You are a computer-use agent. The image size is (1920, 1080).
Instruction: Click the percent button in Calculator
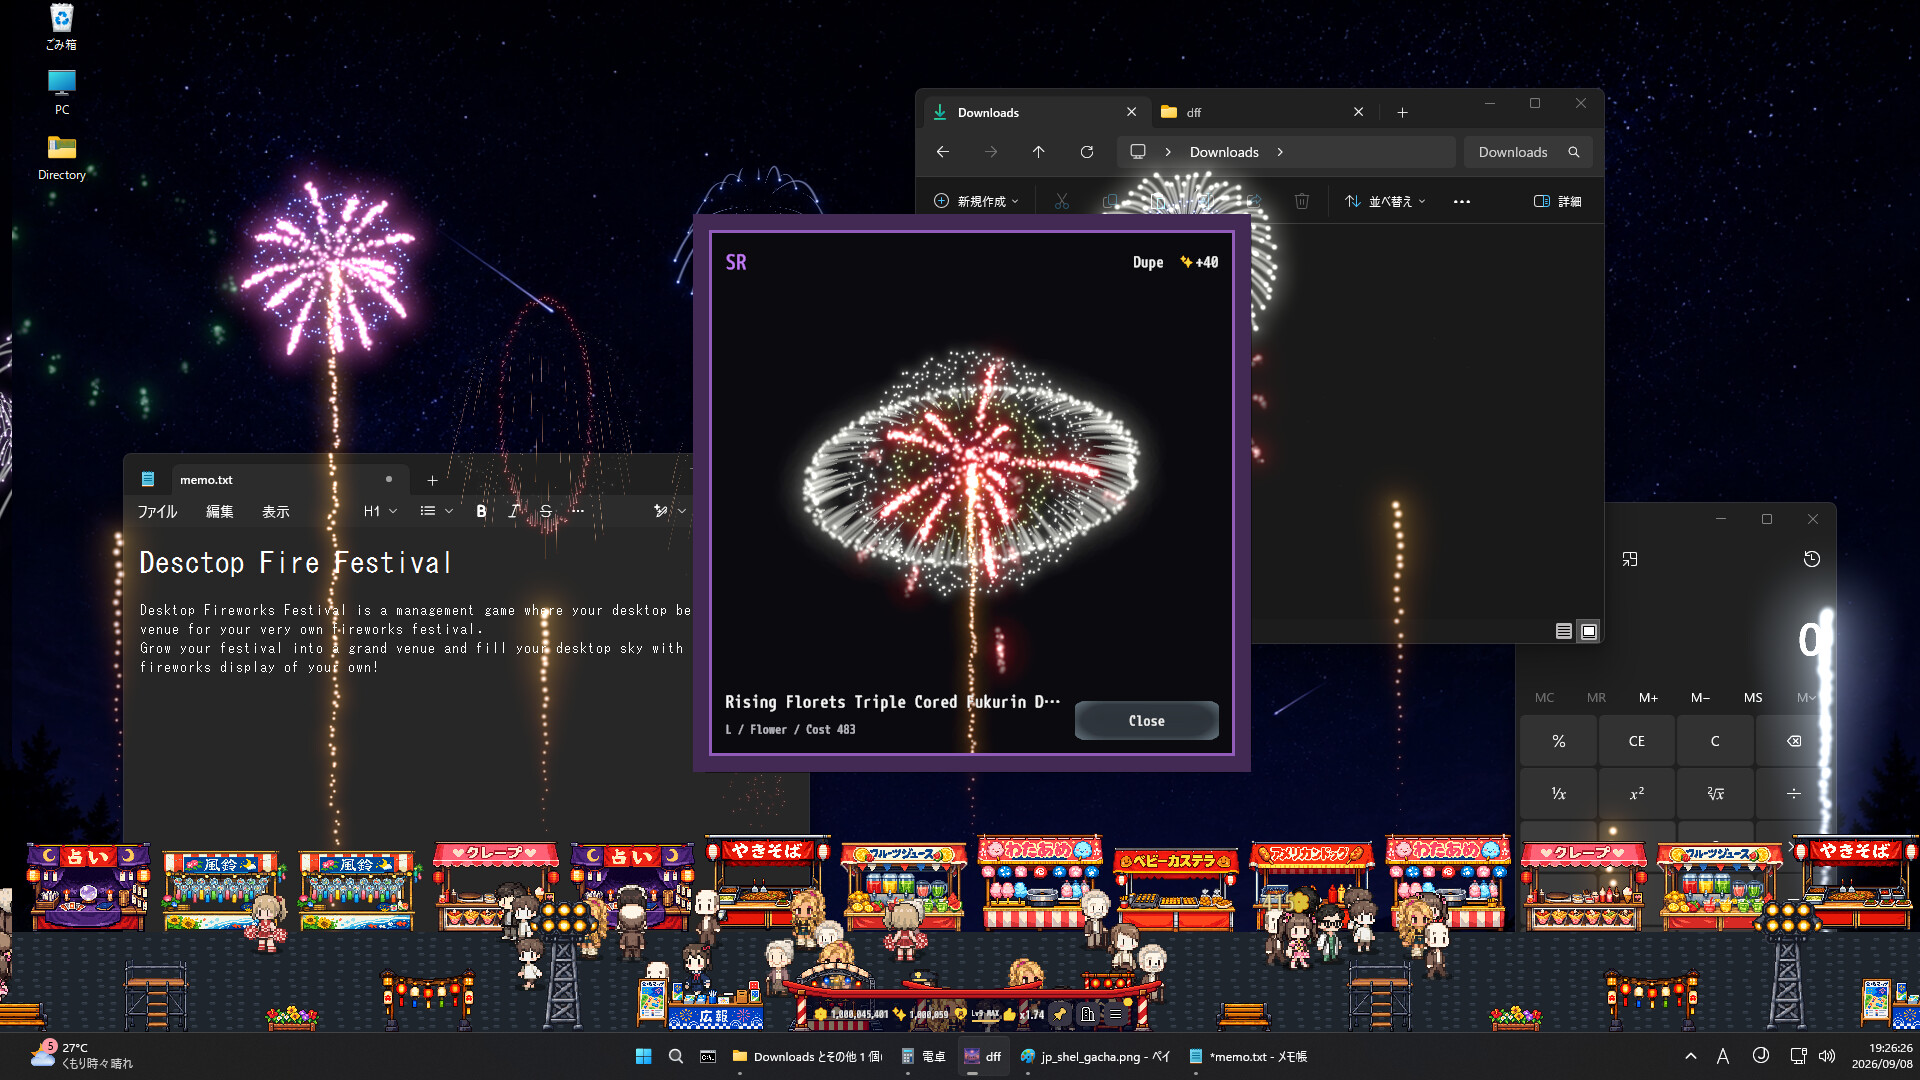click(1559, 741)
